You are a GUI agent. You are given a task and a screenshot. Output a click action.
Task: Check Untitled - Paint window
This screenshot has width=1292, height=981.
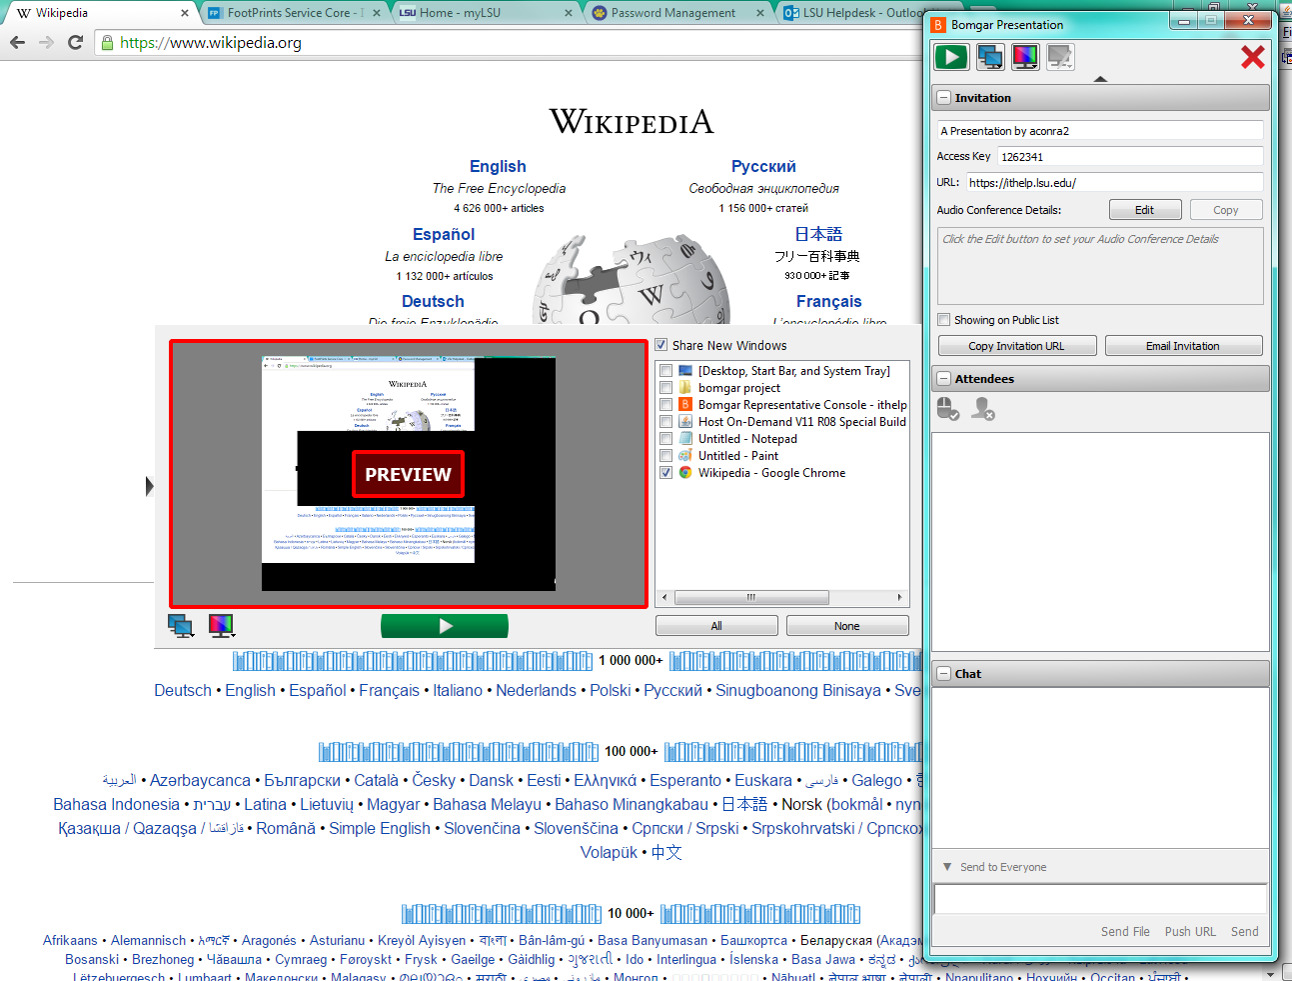pos(666,456)
